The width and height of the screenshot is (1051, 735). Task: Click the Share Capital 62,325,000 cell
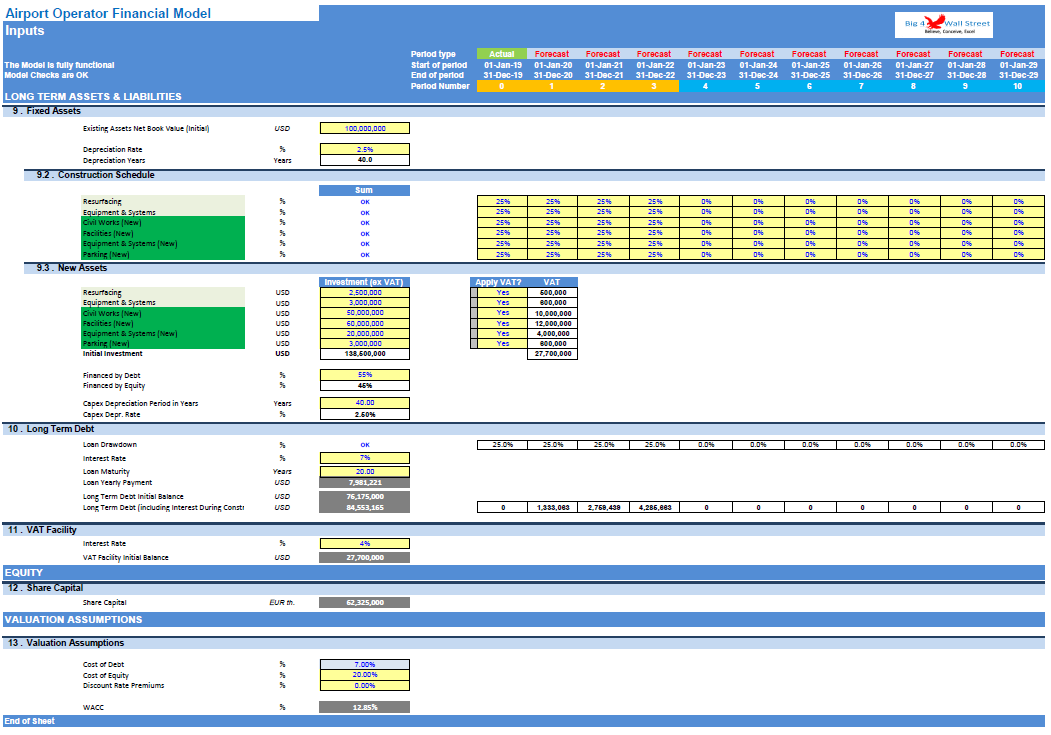365,602
